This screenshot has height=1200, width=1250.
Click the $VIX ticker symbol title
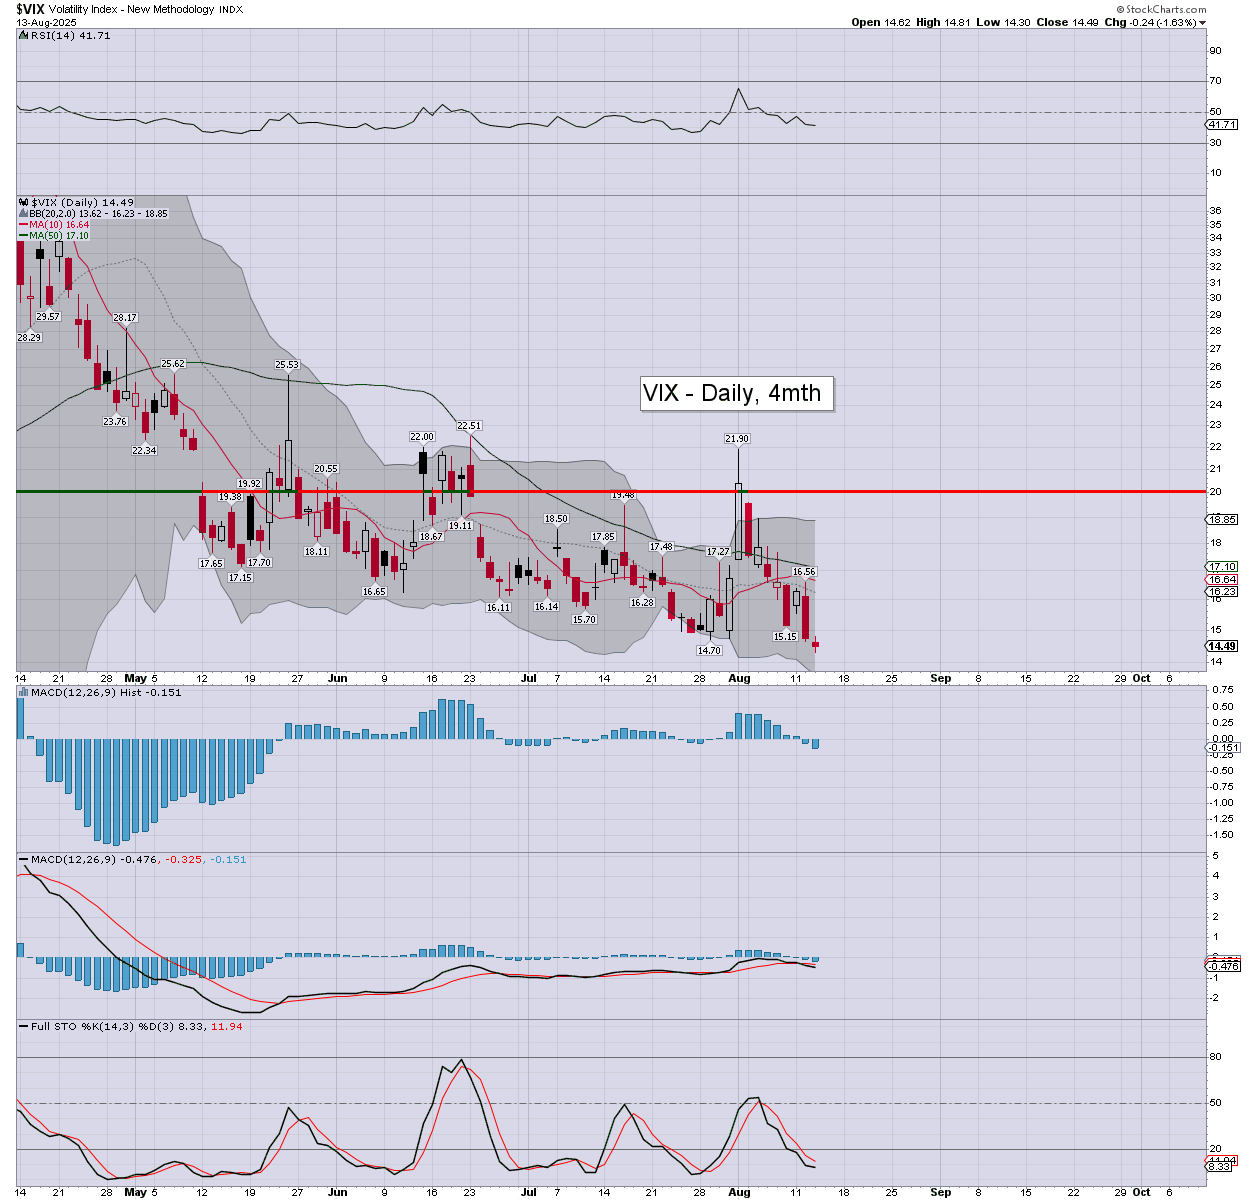pyautogui.click(x=30, y=9)
